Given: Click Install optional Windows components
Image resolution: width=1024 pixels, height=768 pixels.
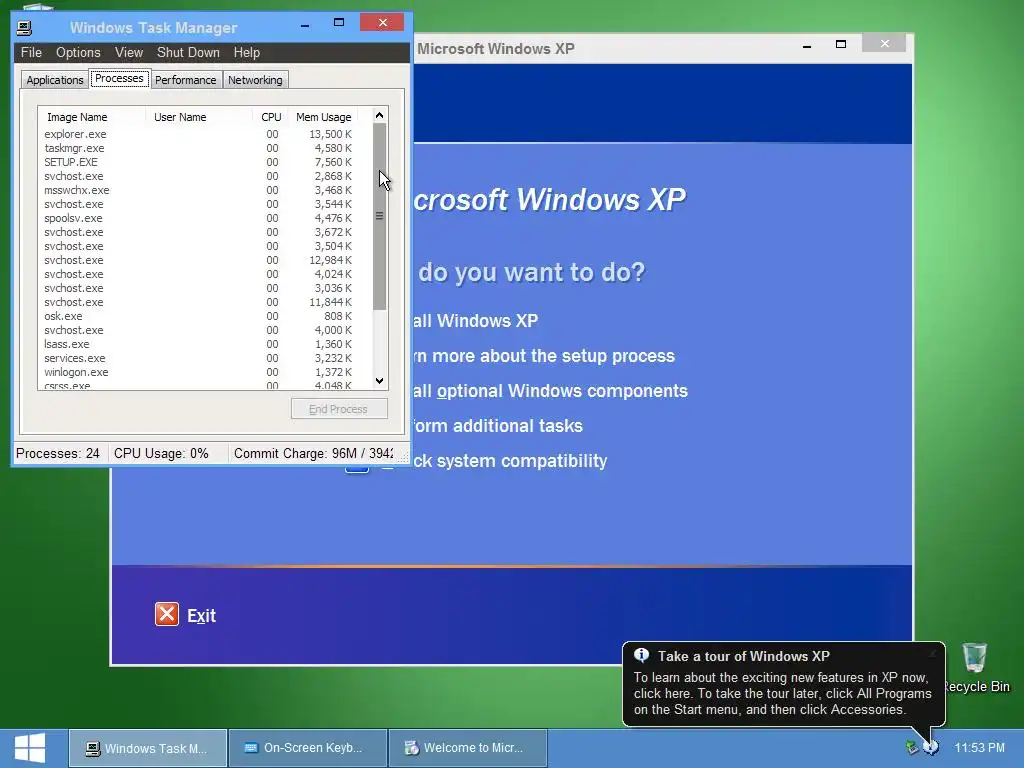Looking at the screenshot, I should (551, 391).
